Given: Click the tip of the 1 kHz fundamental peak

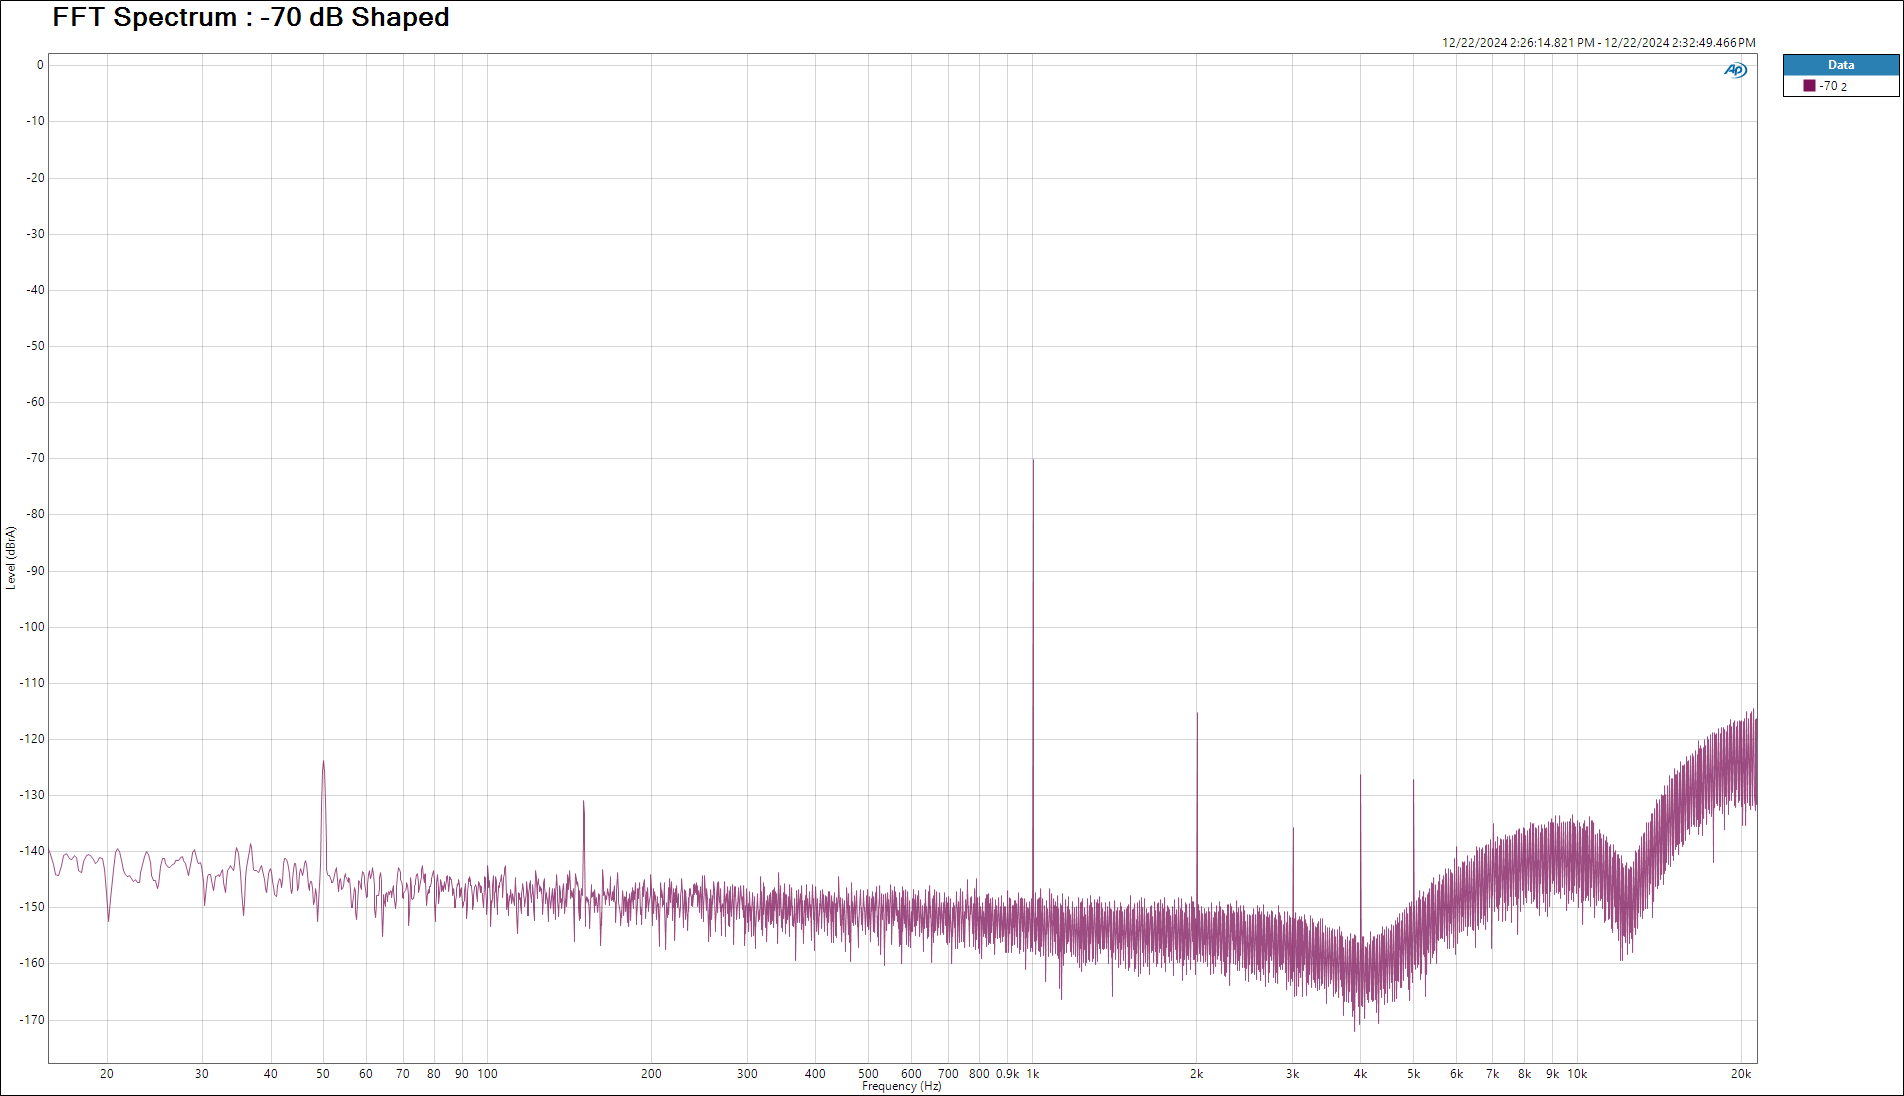Looking at the screenshot, I should (x=1033, y=461).
